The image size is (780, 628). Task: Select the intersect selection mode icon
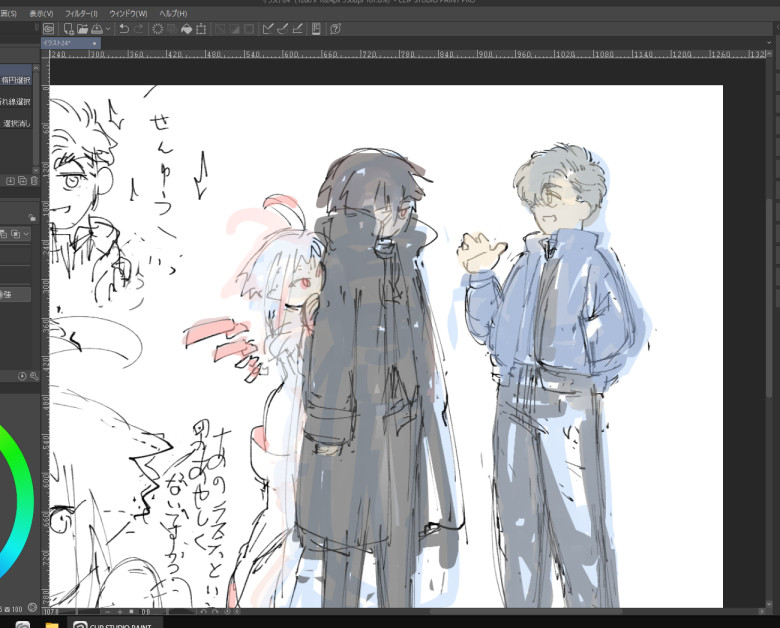point(15,234)
